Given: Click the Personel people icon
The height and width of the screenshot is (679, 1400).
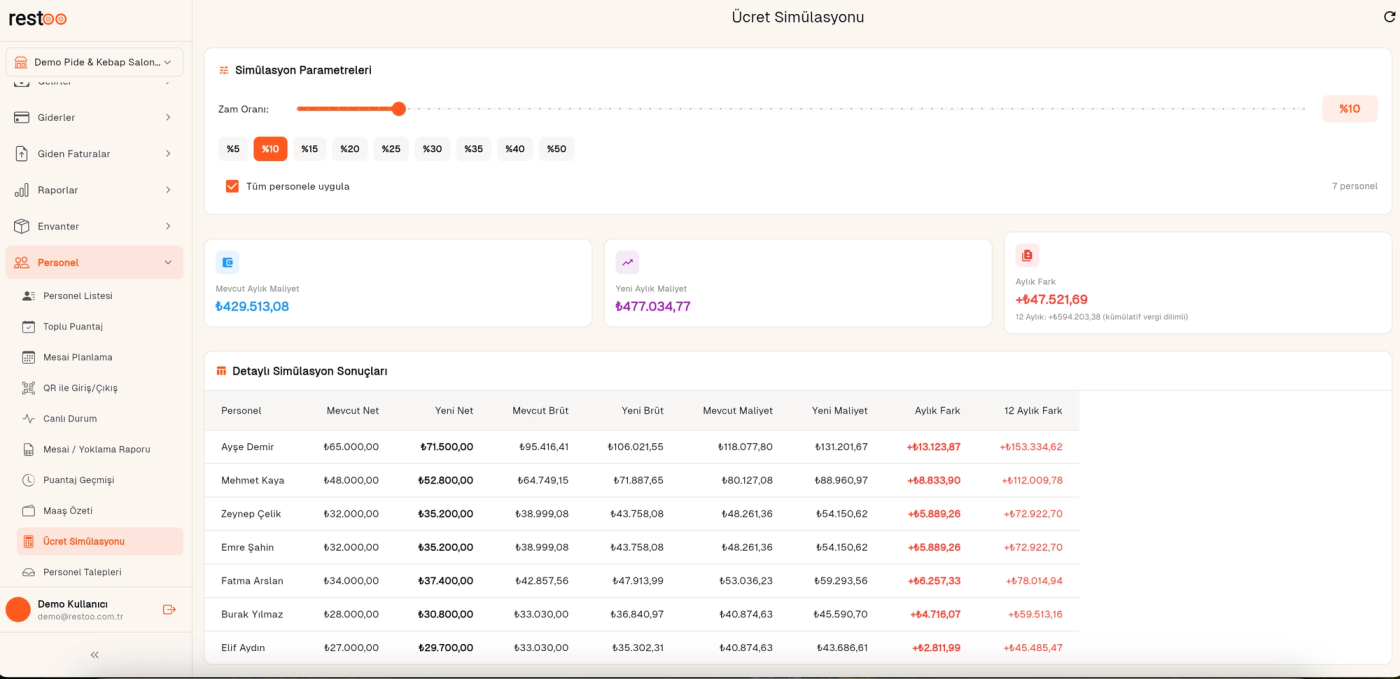Looking at the screenshot, I should (x=21, y=262).
